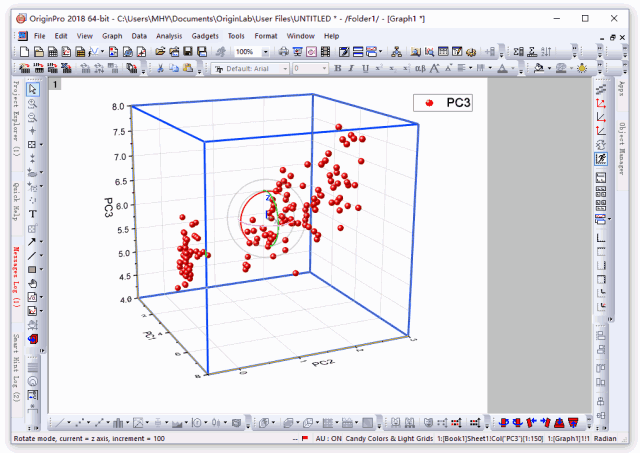The height and width of the screenshot is (453, 640).
Task: Select the Arrow drawing tool
Action: pyautogui.click(x=32, y=242)
